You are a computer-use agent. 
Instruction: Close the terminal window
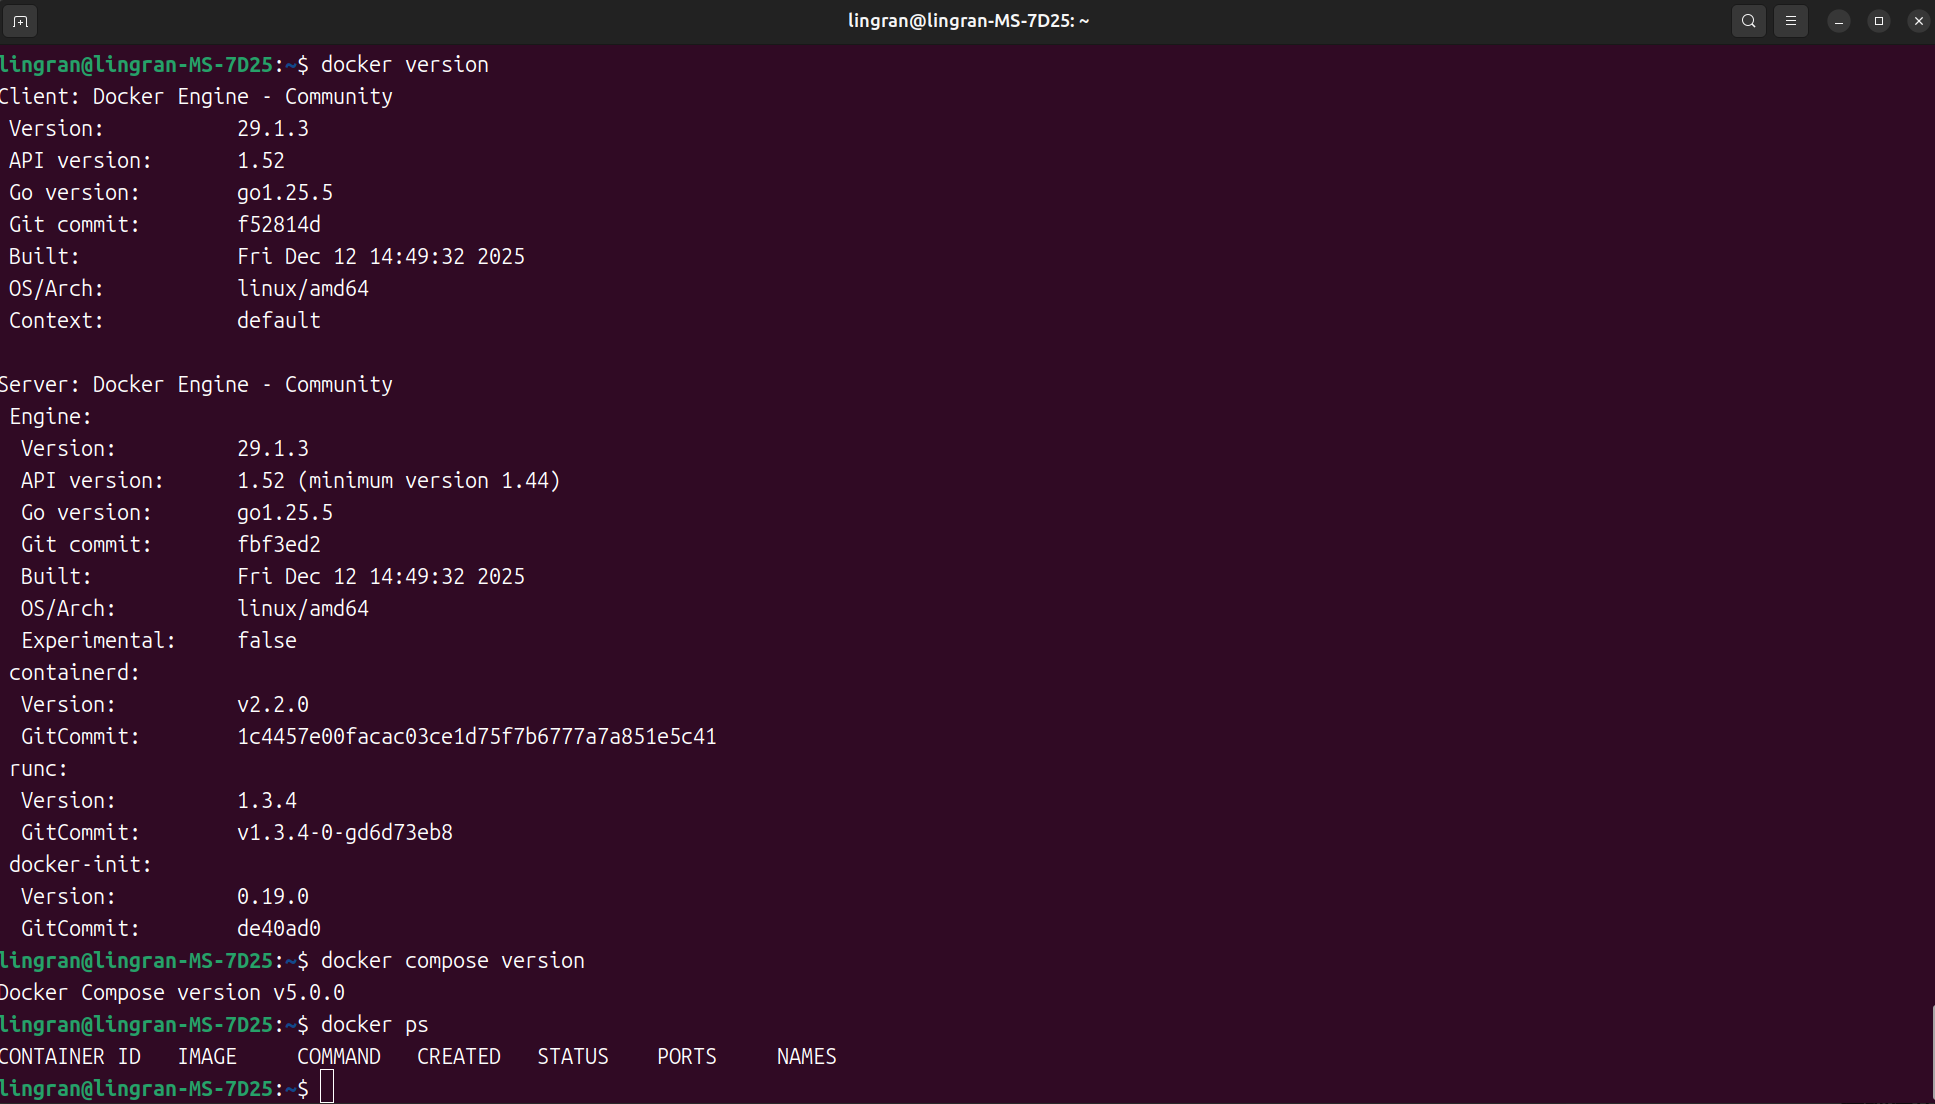[1918, 21]
